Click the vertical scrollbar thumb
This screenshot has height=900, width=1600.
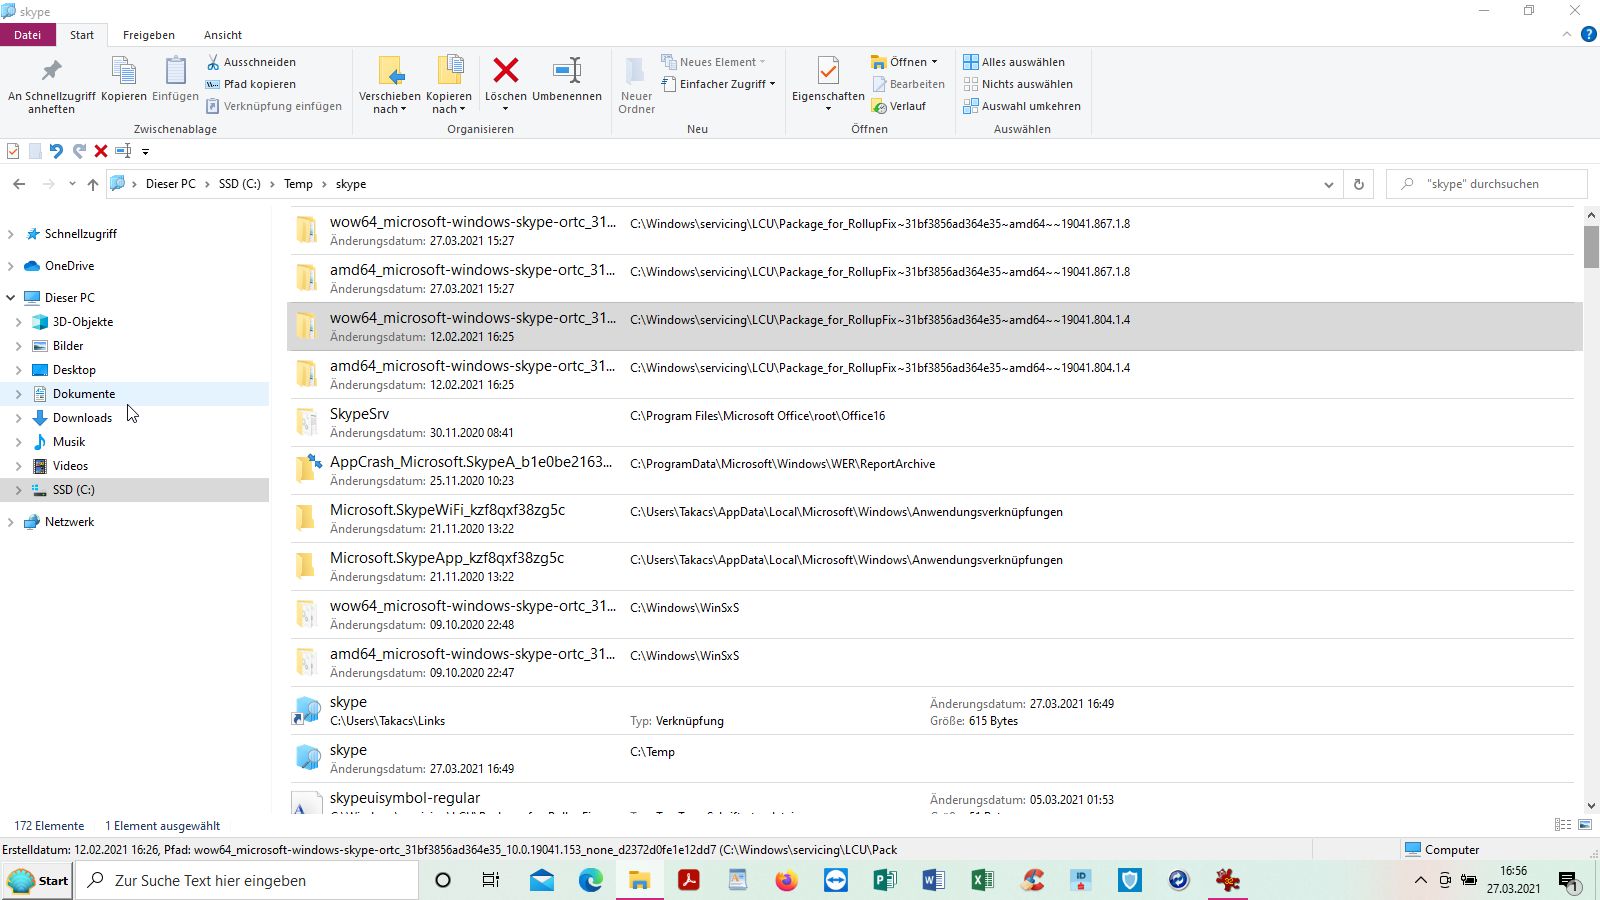(1591, 247)
